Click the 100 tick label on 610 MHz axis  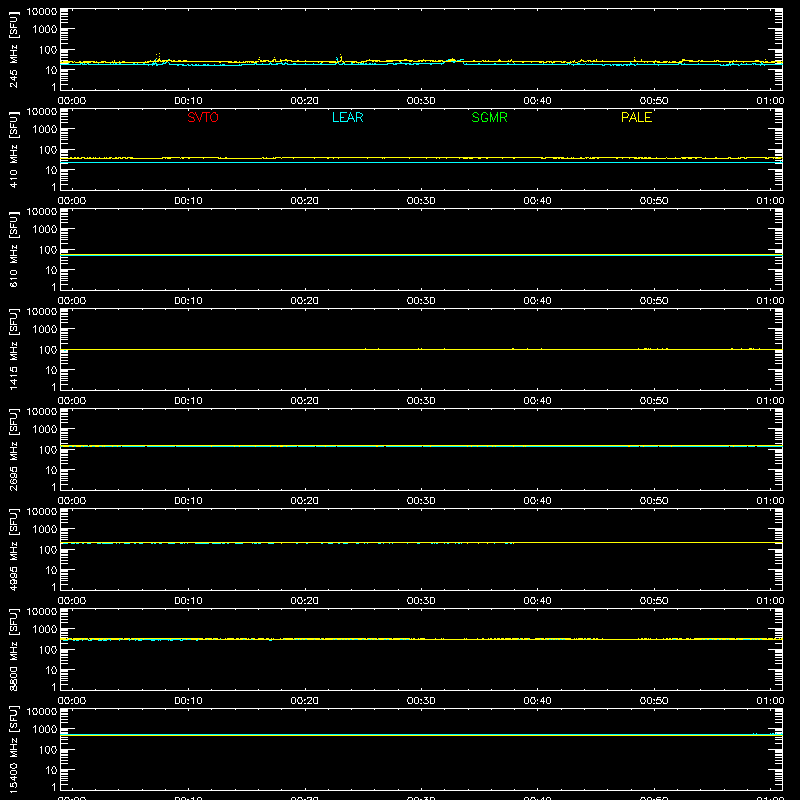[48, 250]
